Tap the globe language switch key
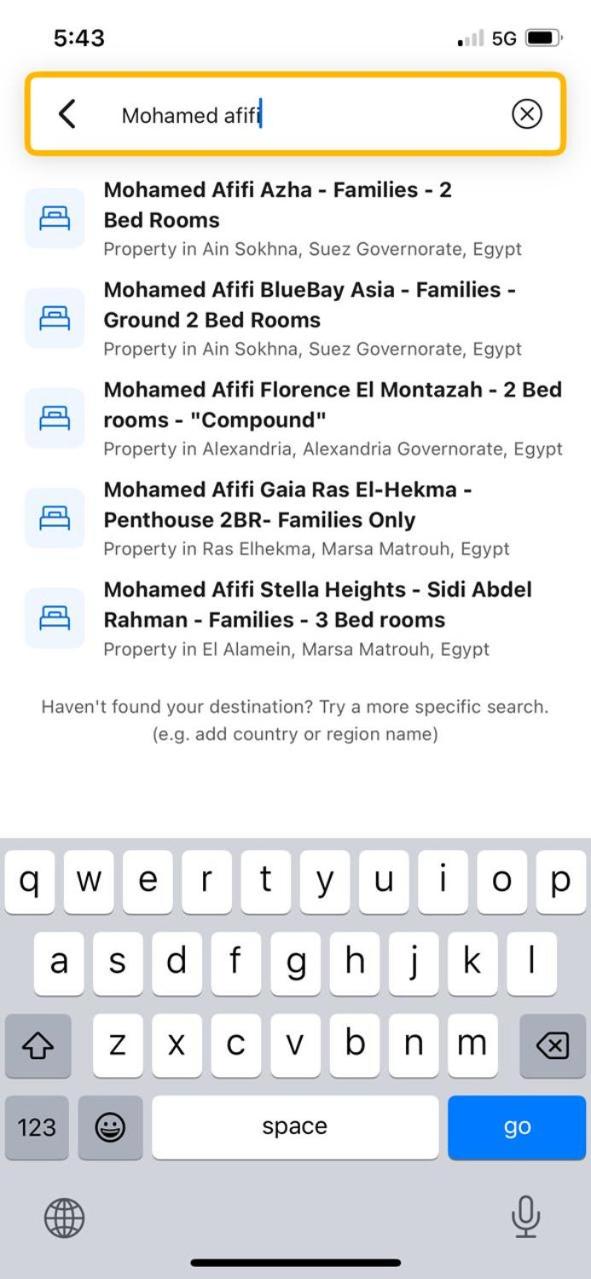591x1279 pixels. tap(65, 1218)
